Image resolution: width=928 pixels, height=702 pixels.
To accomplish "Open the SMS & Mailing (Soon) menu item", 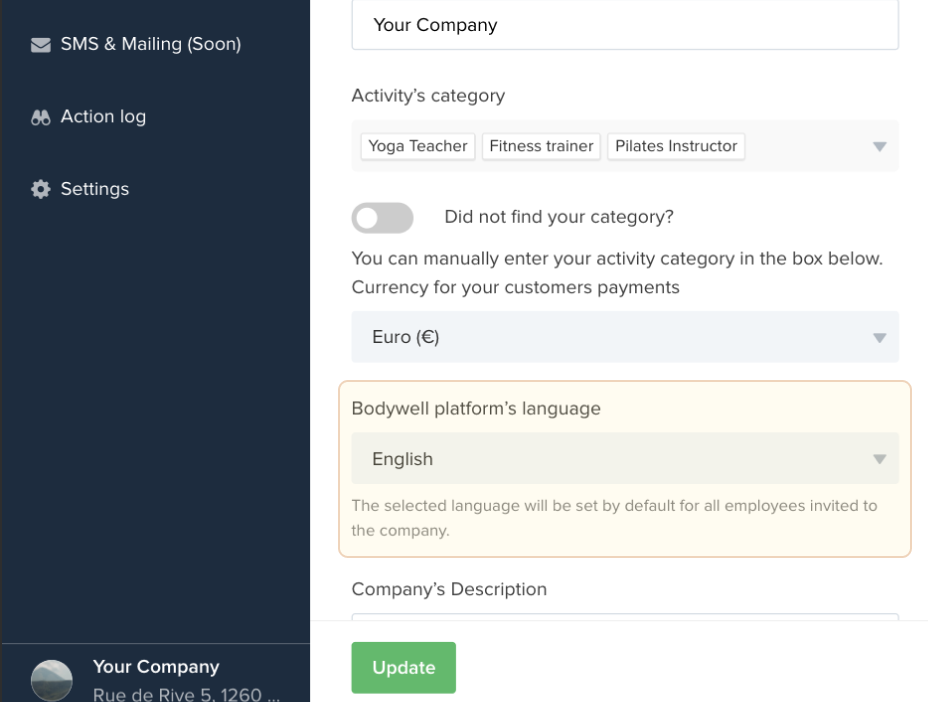I will pyautogui.click(x=150, y=45).
